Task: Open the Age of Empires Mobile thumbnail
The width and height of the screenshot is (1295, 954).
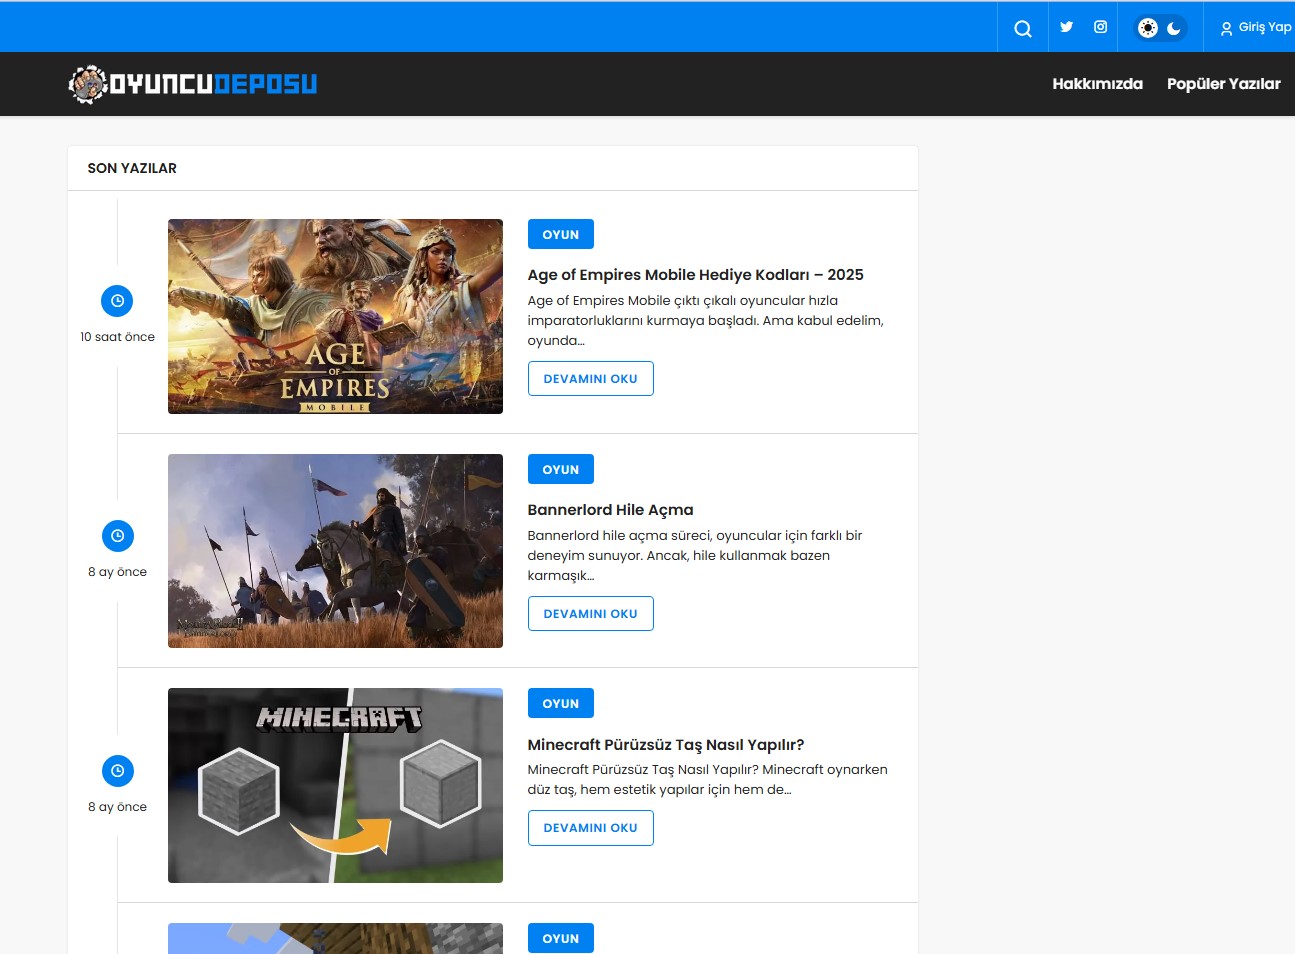Action: tap(335, 316)
